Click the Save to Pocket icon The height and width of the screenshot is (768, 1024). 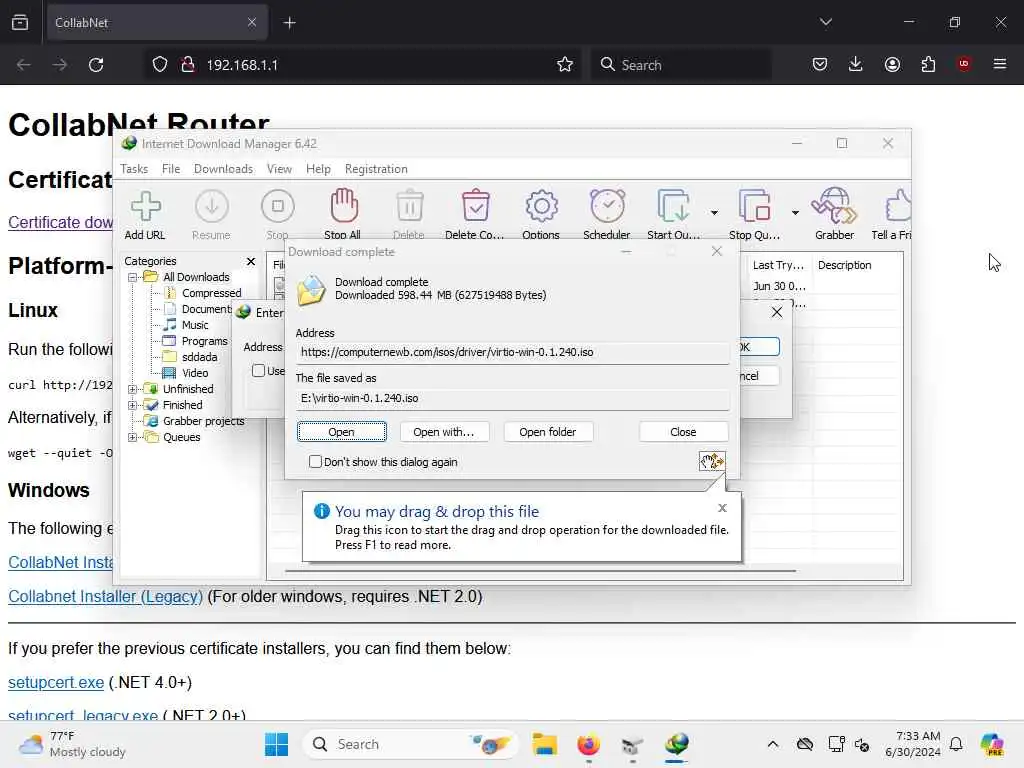(x=820, y=64)
